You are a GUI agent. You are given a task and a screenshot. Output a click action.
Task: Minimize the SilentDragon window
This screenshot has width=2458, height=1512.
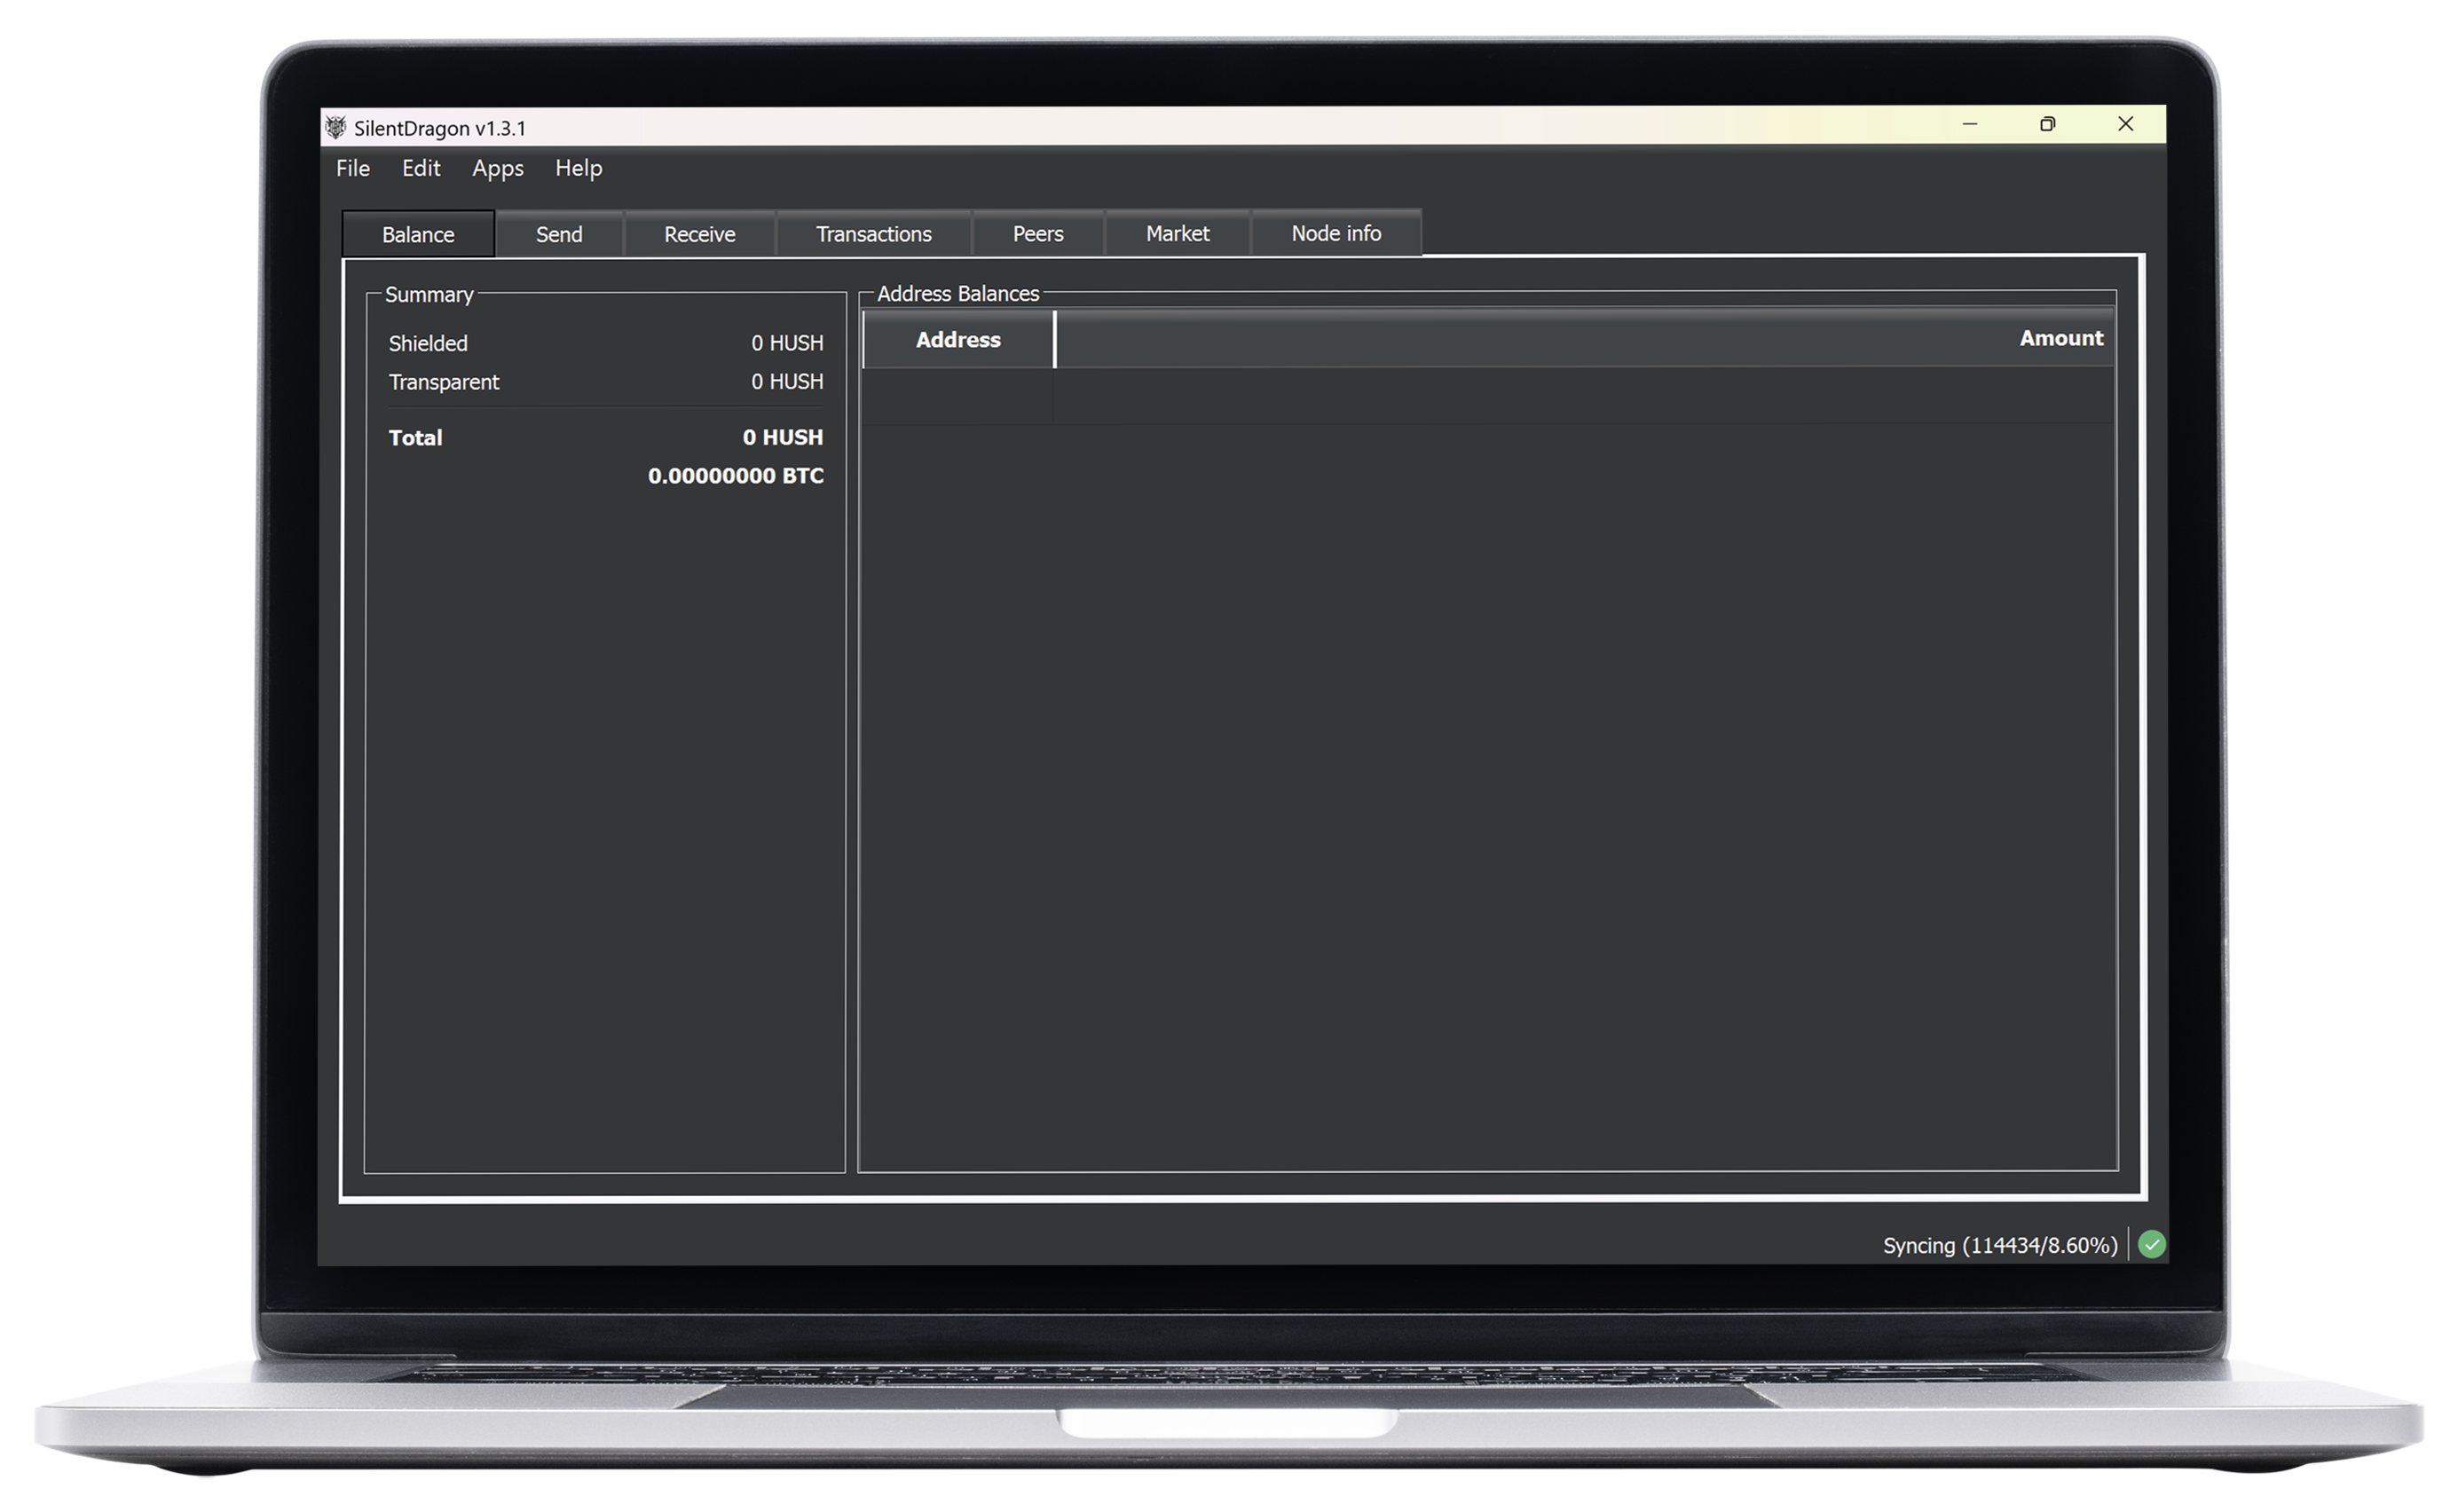pyautogui.click(x=1969, y=124)
